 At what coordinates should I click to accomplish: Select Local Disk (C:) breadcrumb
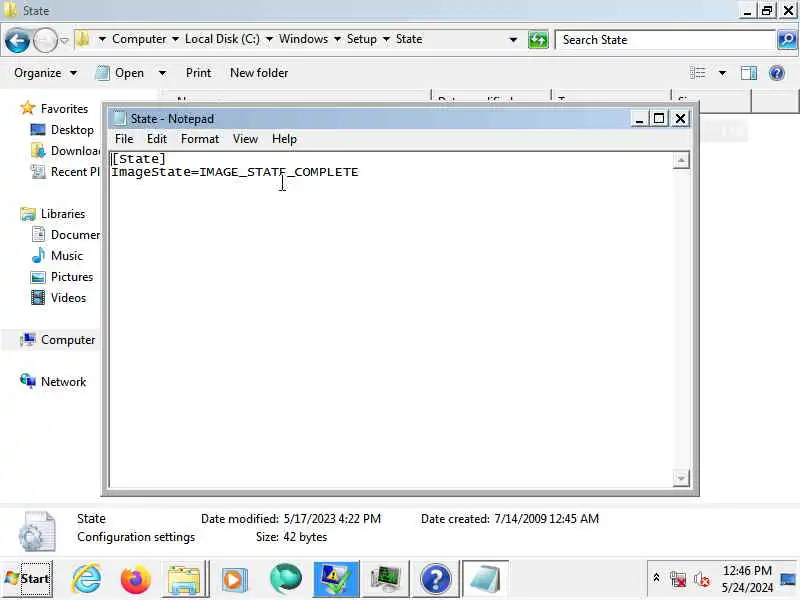tap(222, 39)
